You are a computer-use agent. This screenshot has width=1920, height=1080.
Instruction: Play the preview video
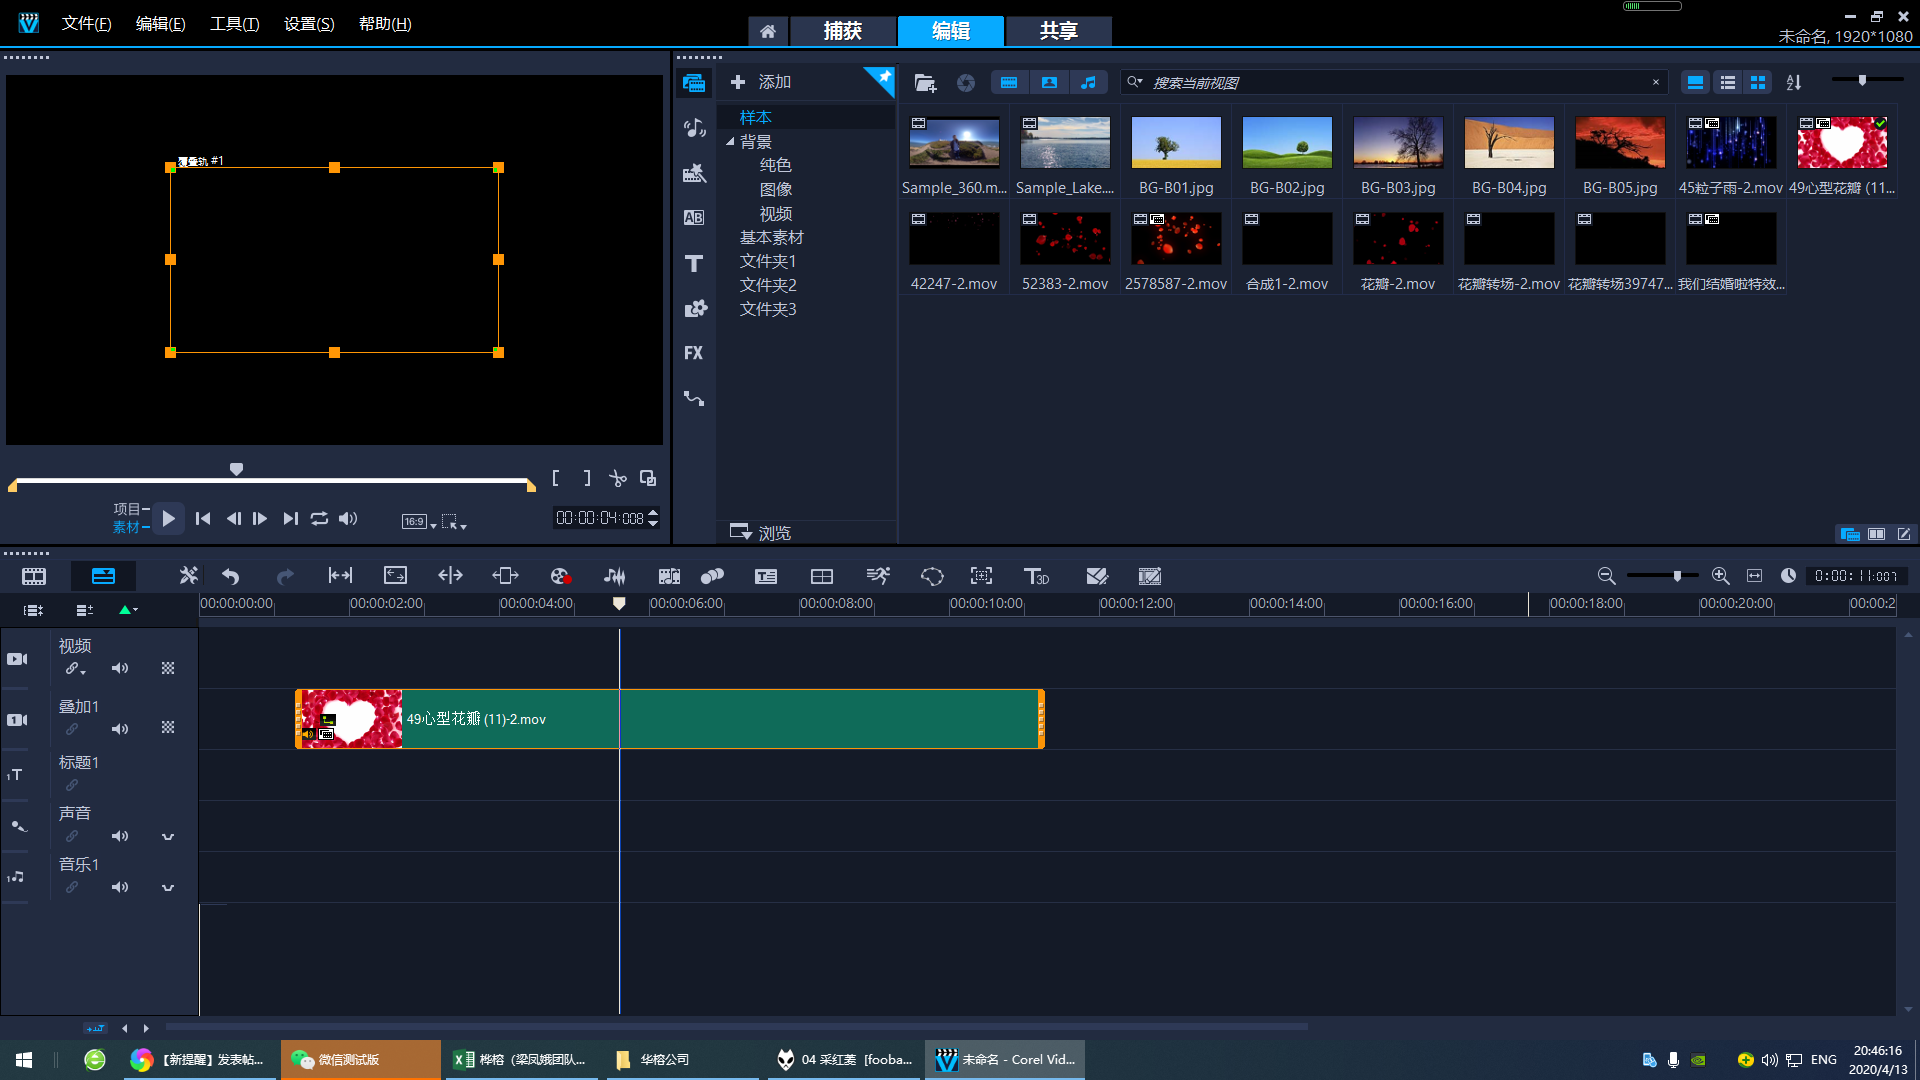click(x=168, y=519)
